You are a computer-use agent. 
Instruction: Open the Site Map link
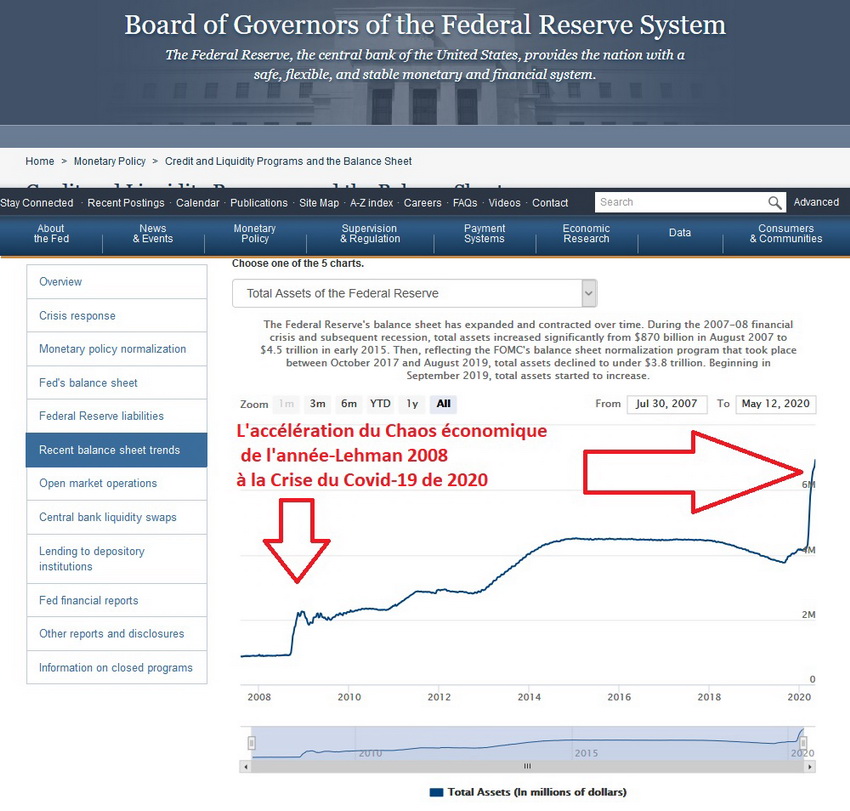[x=319, y=203]
